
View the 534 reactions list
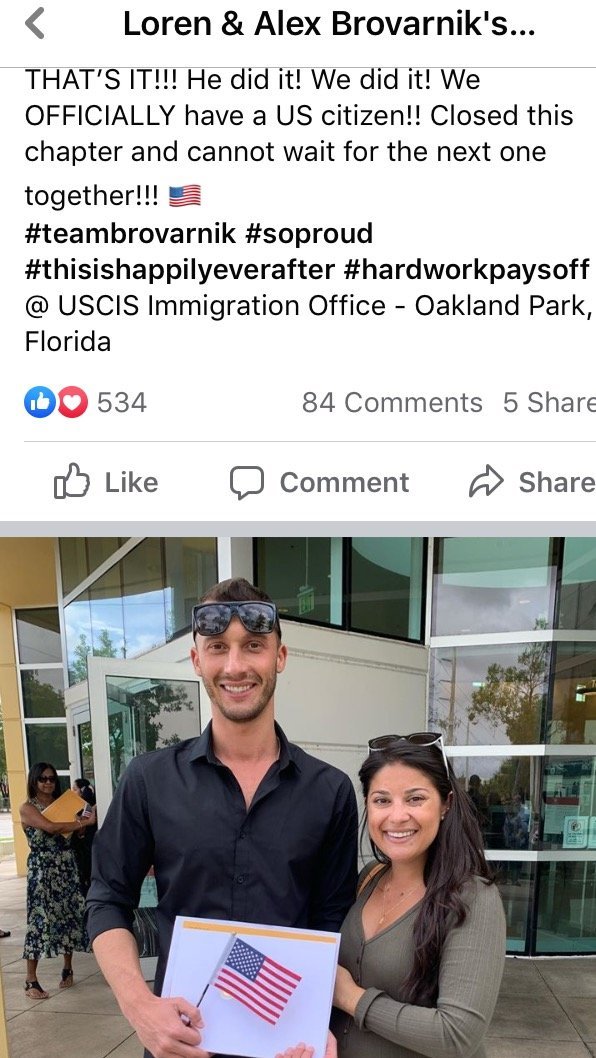[121, 403]
